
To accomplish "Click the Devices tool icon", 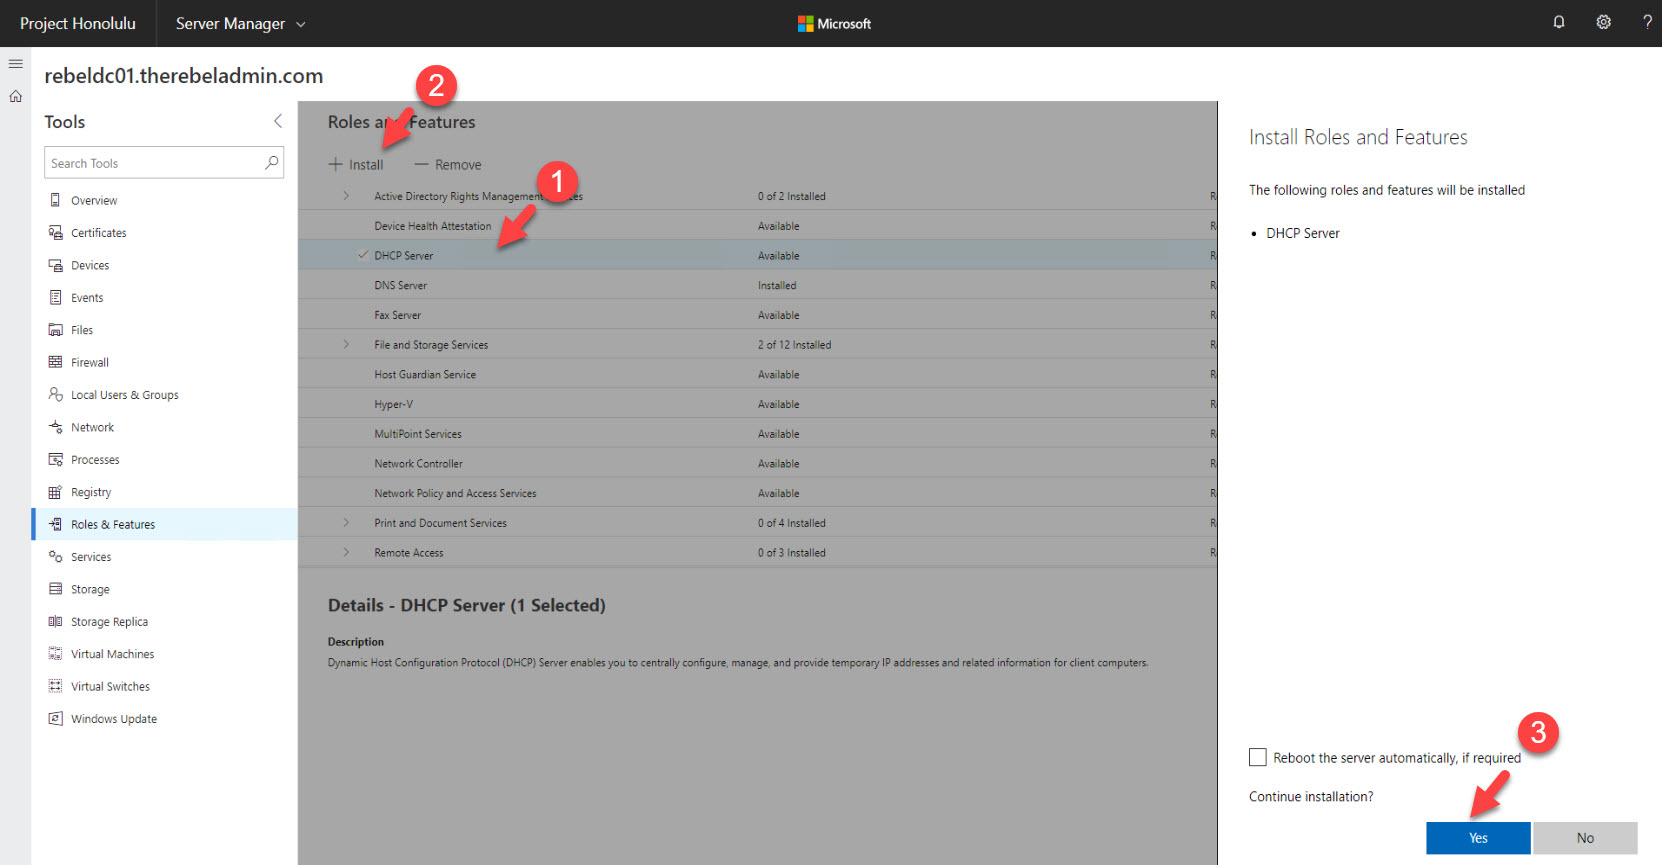I will coord(55,265).
